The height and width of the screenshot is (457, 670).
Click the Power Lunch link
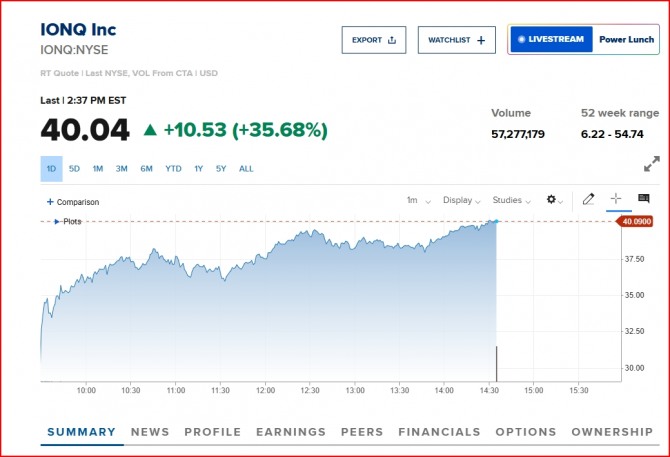(625, 40)
